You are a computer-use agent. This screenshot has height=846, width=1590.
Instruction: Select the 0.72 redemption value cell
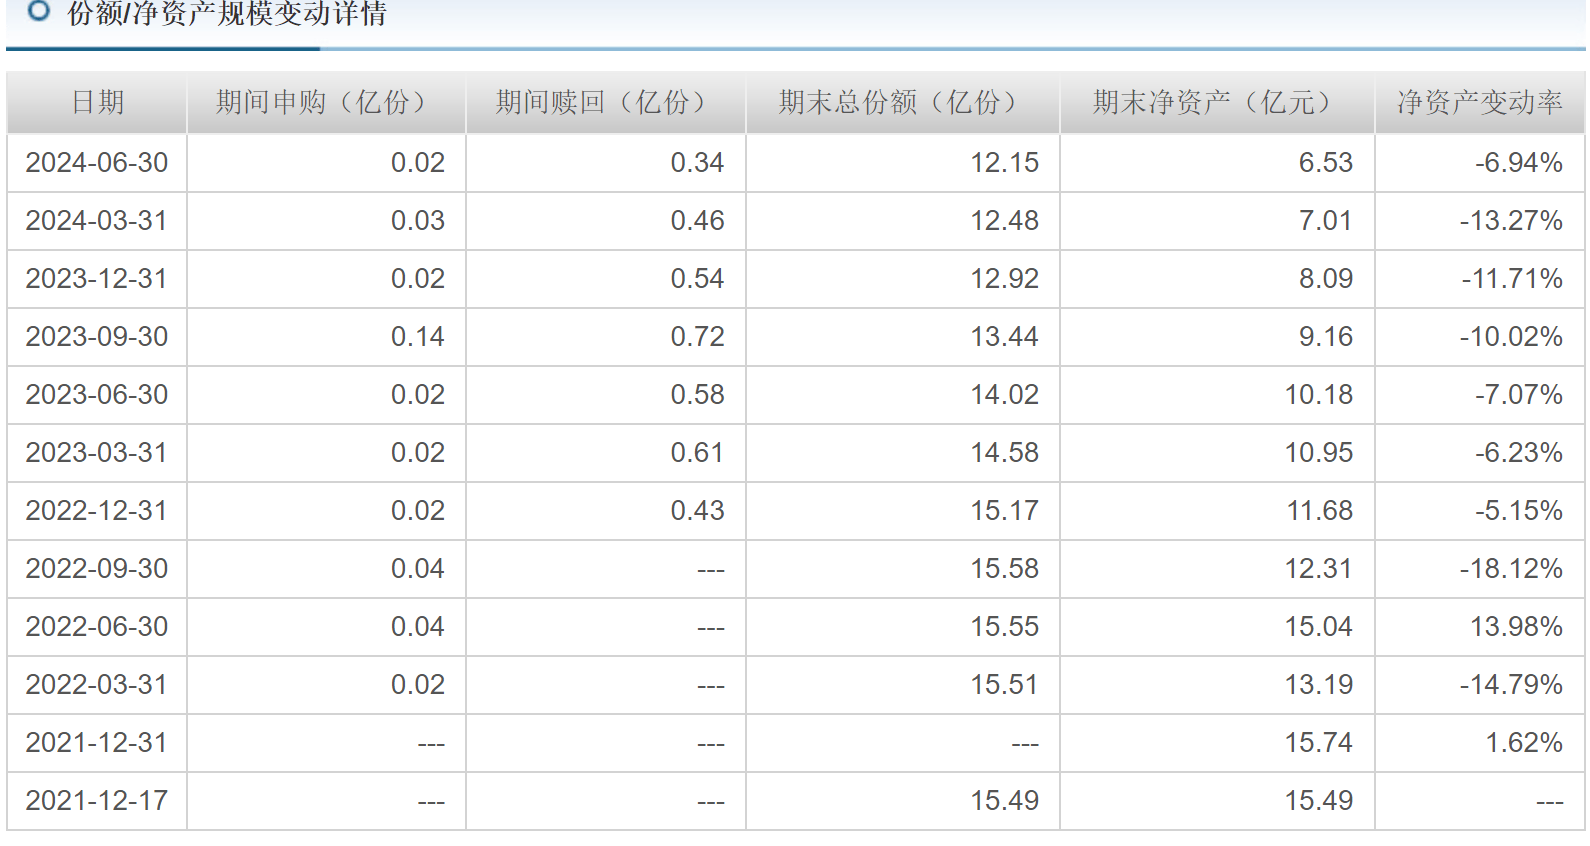pos(697,336)
